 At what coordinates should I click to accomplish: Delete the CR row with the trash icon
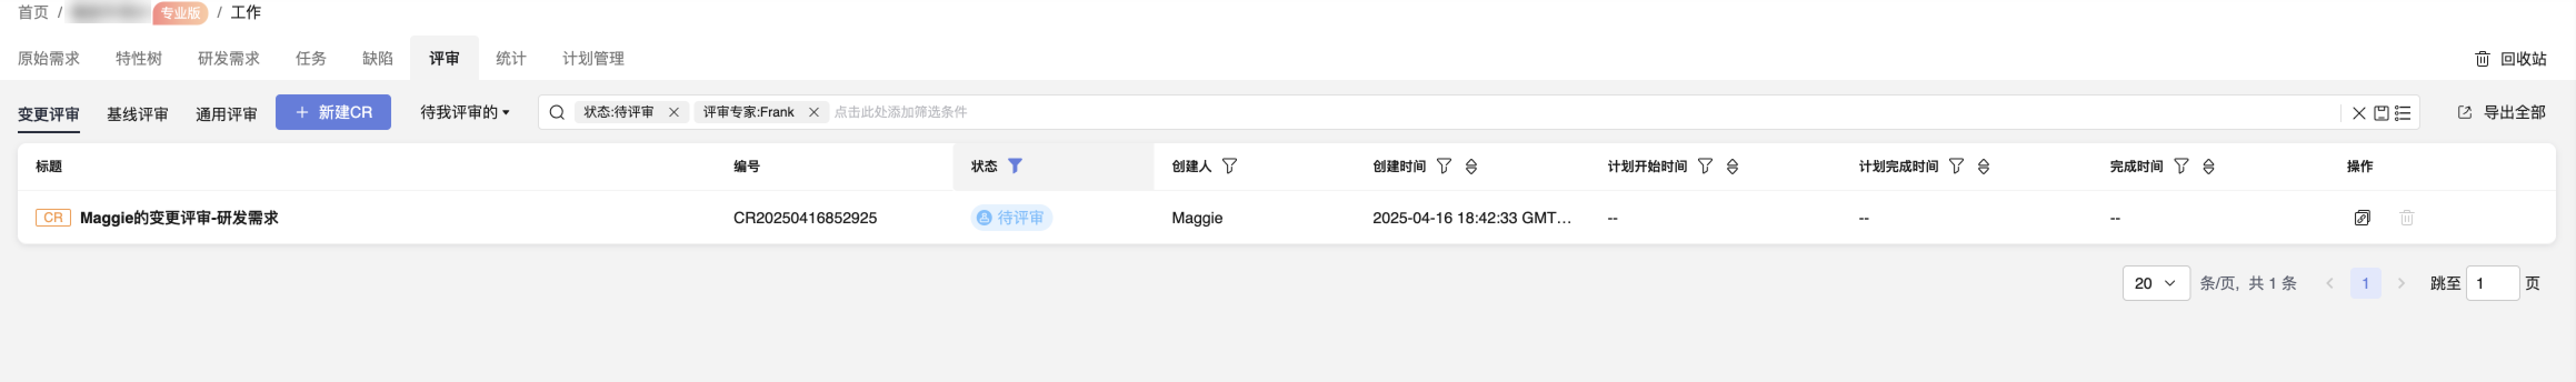coord(2407,218)
